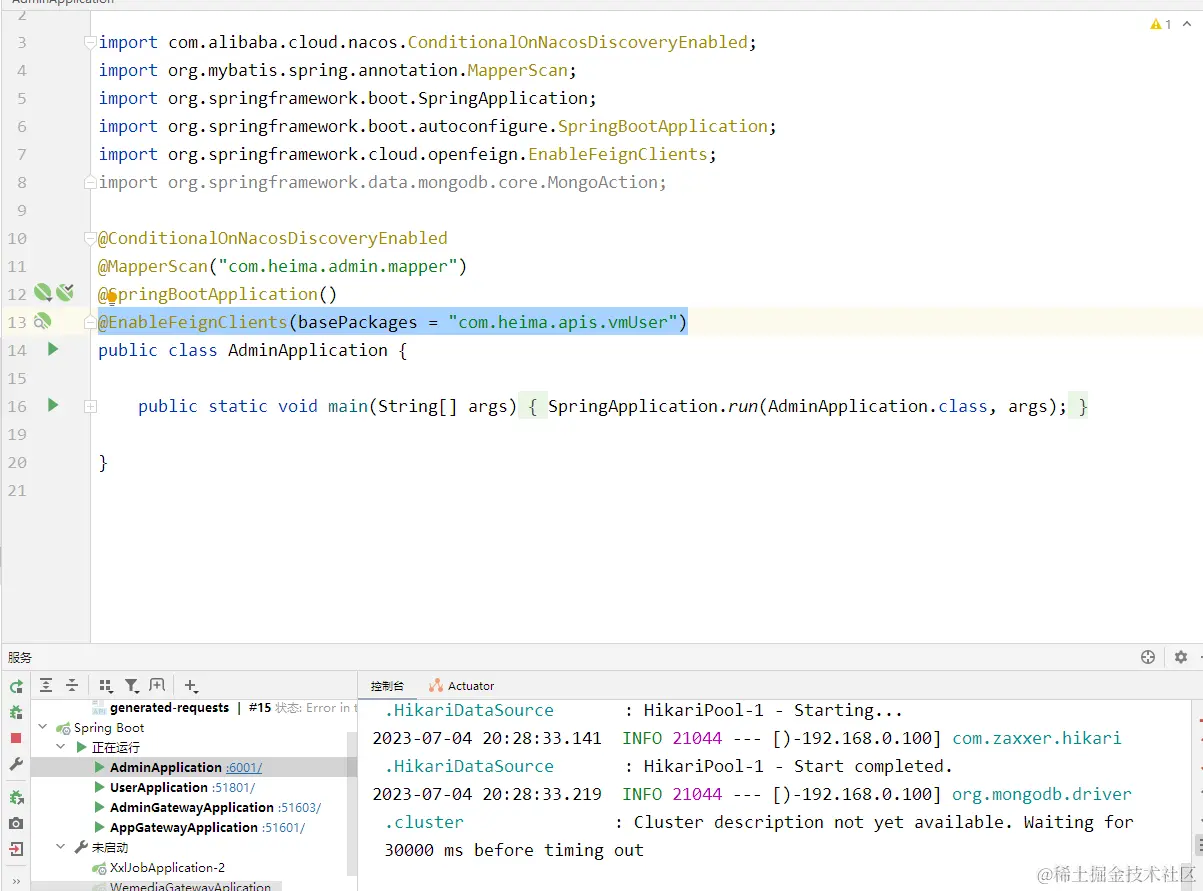Open the :51601/ port link
Image resolution: width=1203 pixels, height=891 pixels.
(284, 828)
